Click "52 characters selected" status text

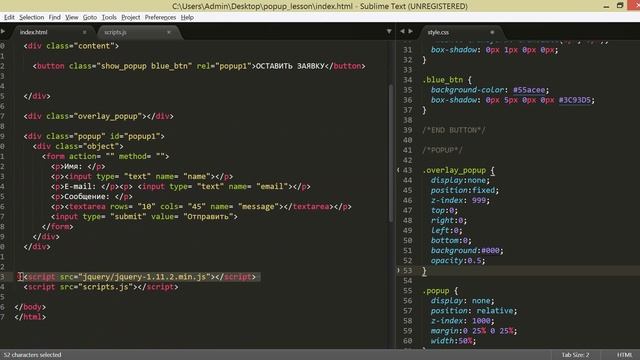pyautogui.click(x=32, y=355)
